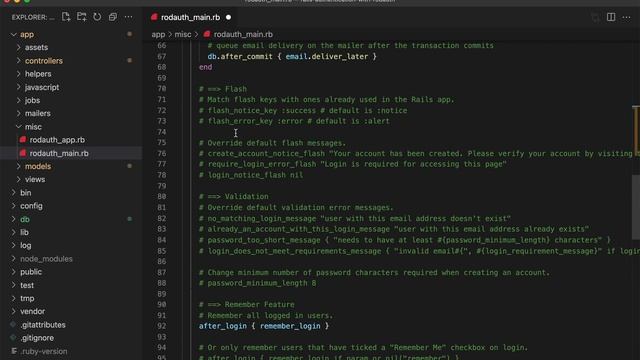
Task: Select rodauth_main.rb in the file tree
Action: pyautogui.click(x=59, y=153)
